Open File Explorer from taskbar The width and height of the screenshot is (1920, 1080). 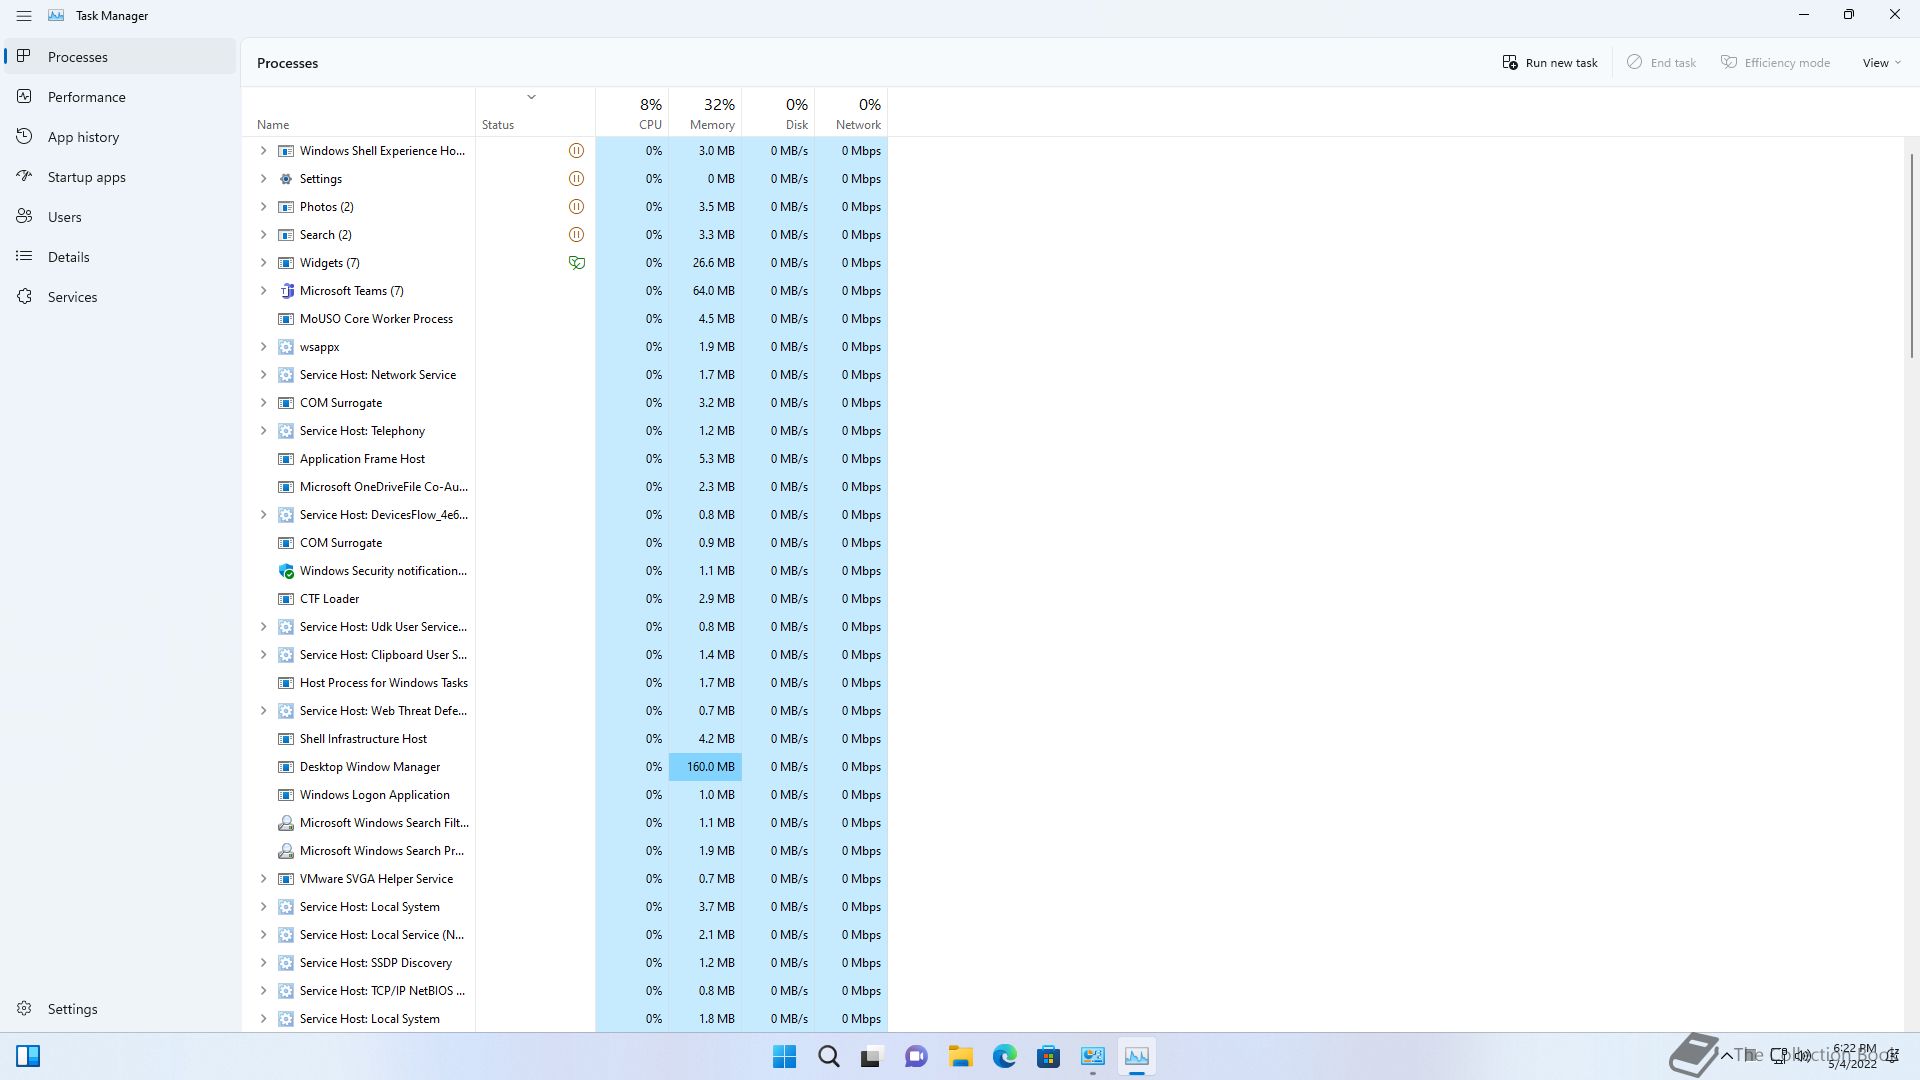click(x=961, y=1056)
